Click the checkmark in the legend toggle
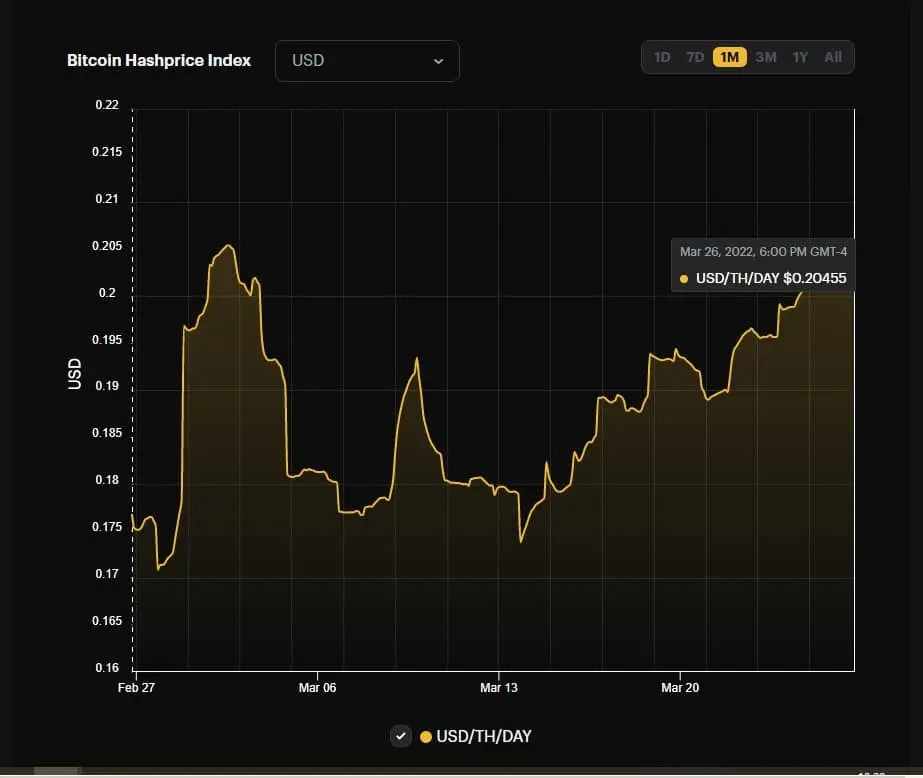 pyautogui.click(x=400, y=735)
